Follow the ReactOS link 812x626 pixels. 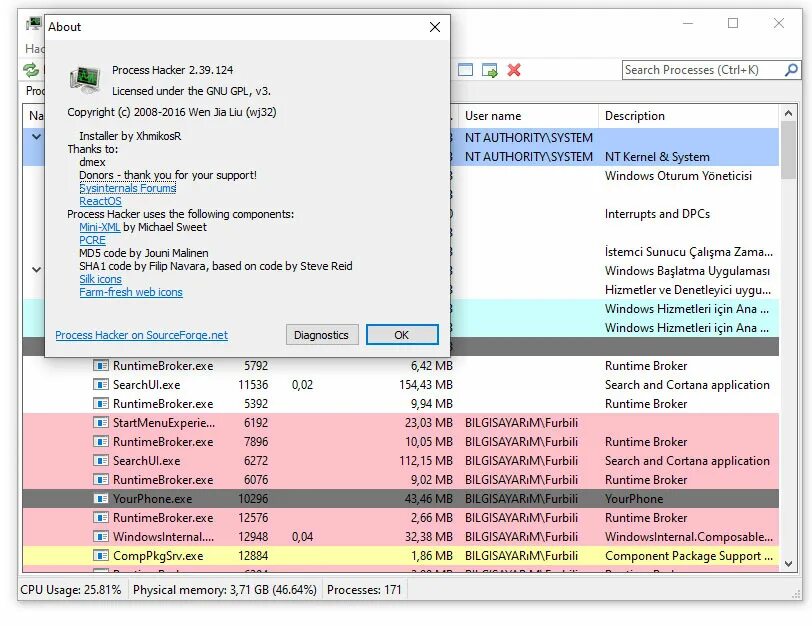pos(100,201)
